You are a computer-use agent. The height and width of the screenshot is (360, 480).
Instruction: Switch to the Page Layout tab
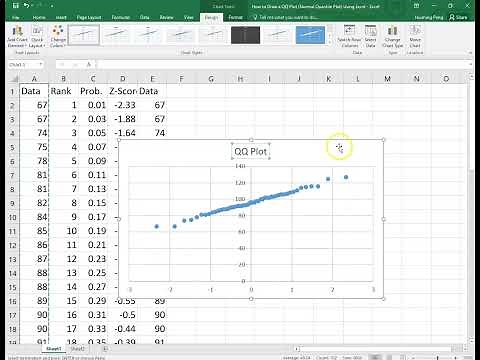pyautogui.click(x=89, y=17)
